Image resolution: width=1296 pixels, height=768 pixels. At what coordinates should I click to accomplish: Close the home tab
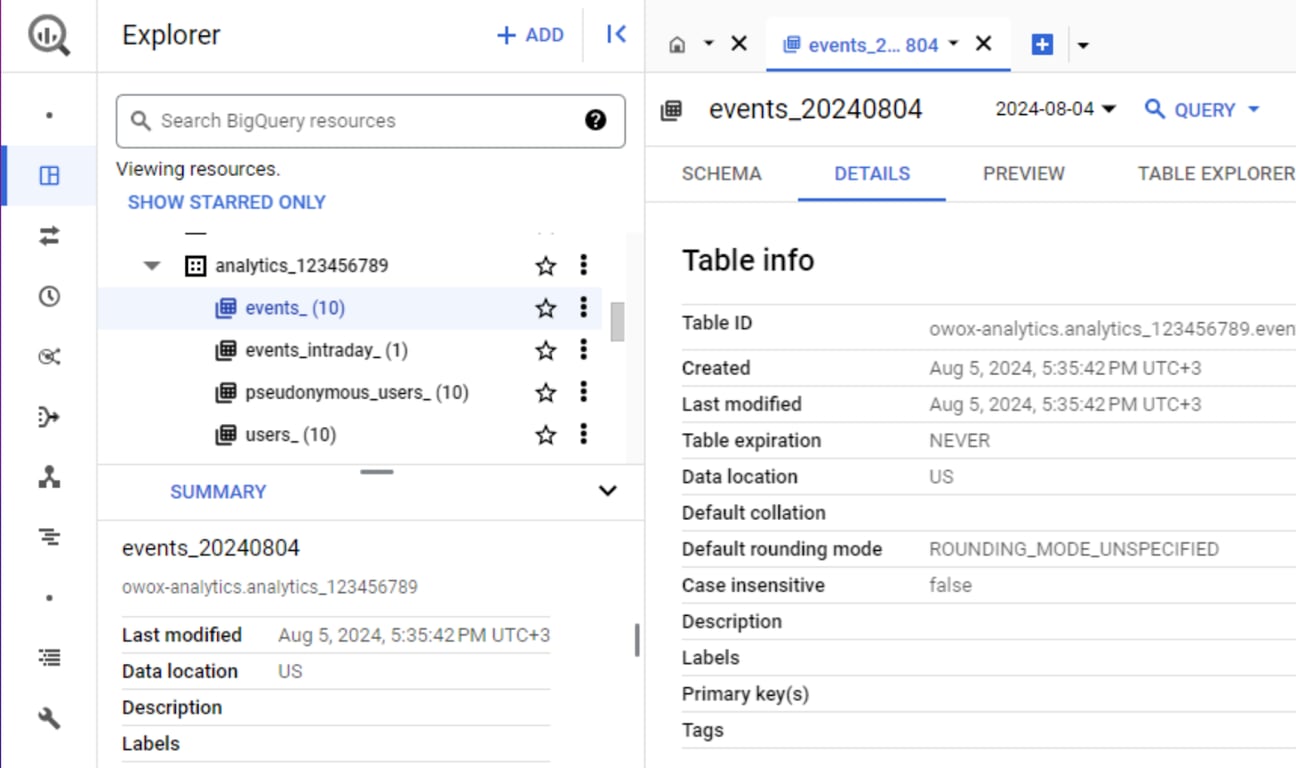(x=739, y=44)
